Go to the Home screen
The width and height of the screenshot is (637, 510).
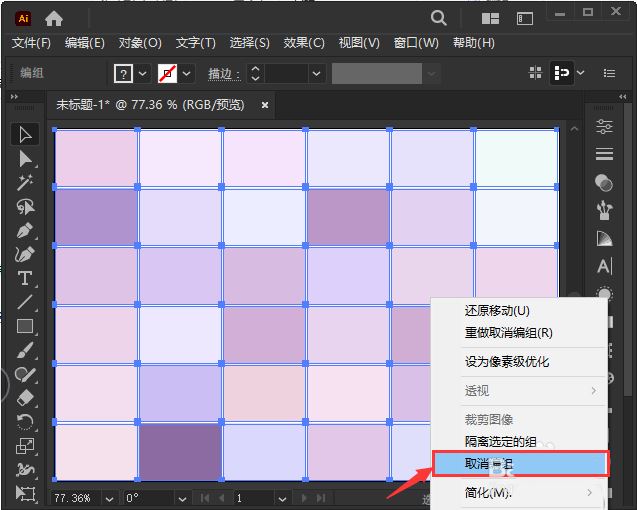coord(54,19)
